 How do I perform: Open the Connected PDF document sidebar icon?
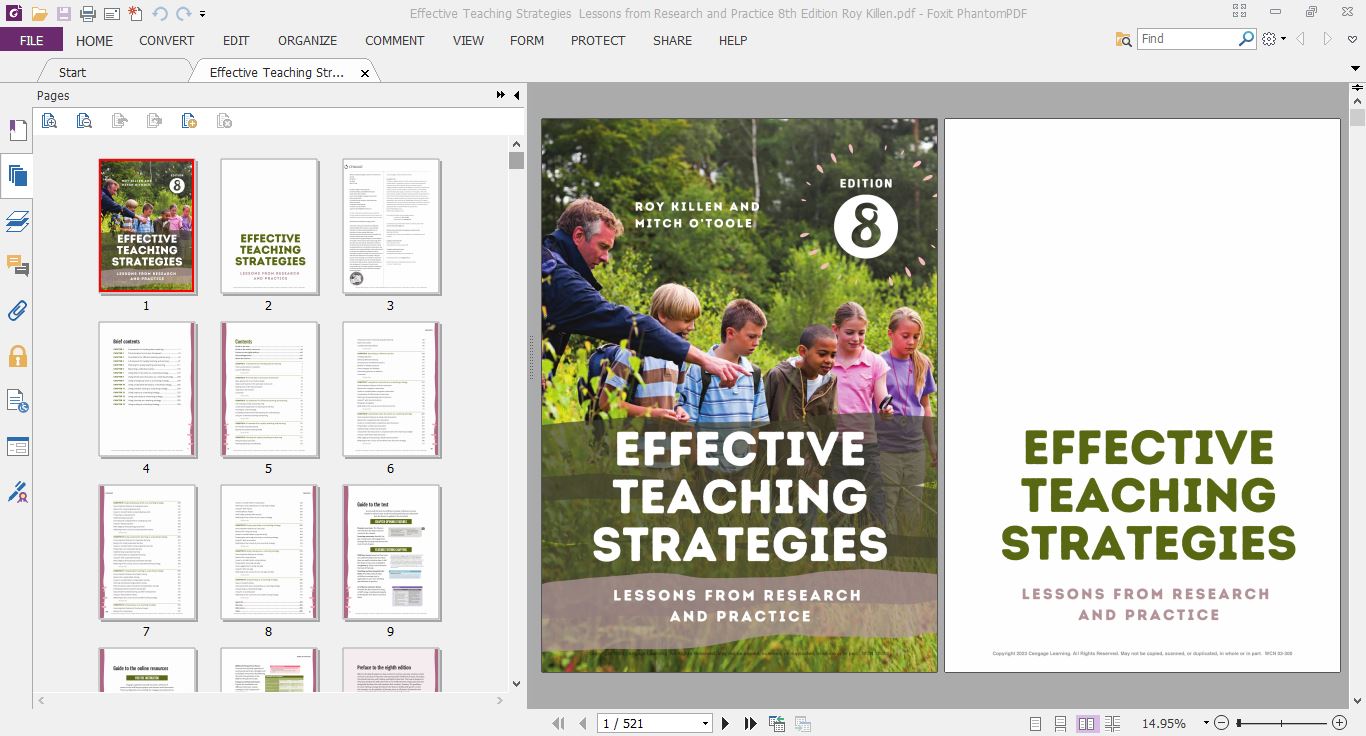pyautogui.click(x=17, y=401)
